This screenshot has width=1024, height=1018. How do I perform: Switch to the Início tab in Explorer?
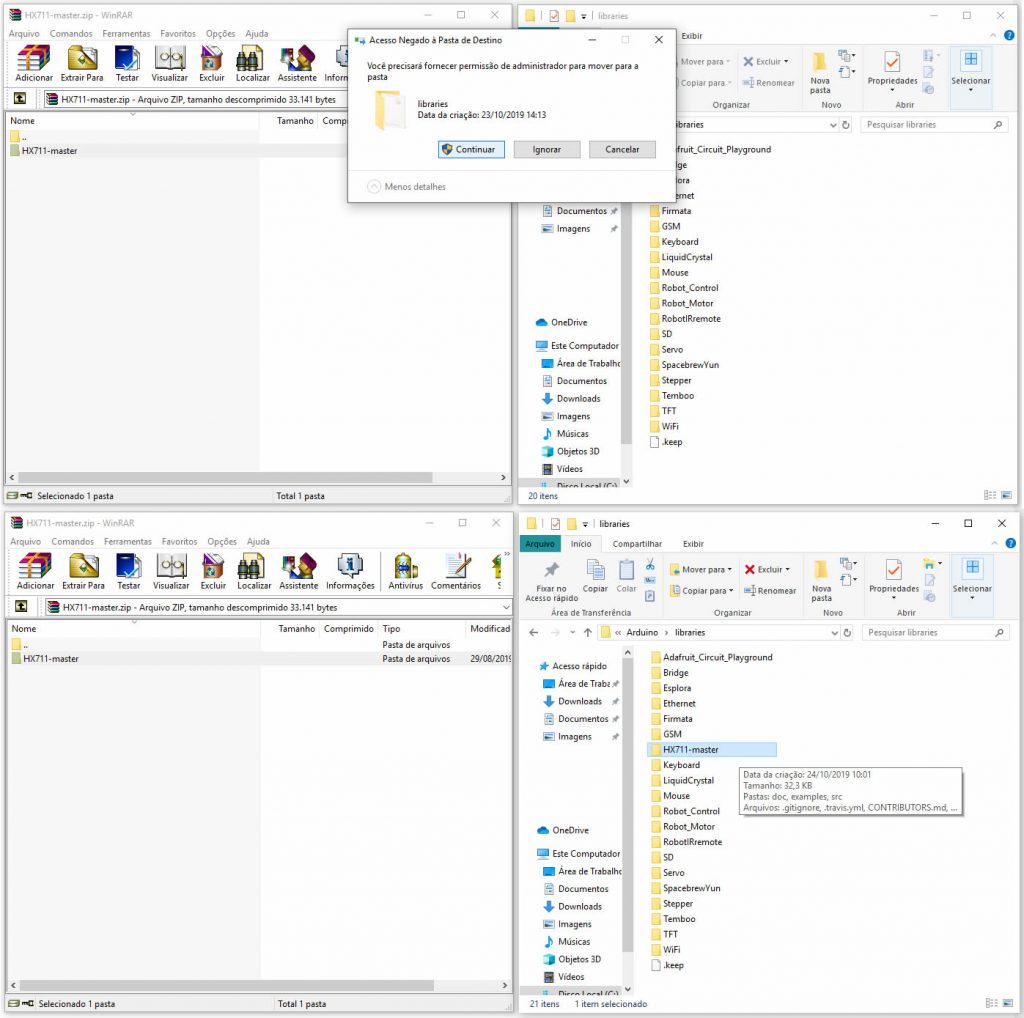[x=581, y=543]
